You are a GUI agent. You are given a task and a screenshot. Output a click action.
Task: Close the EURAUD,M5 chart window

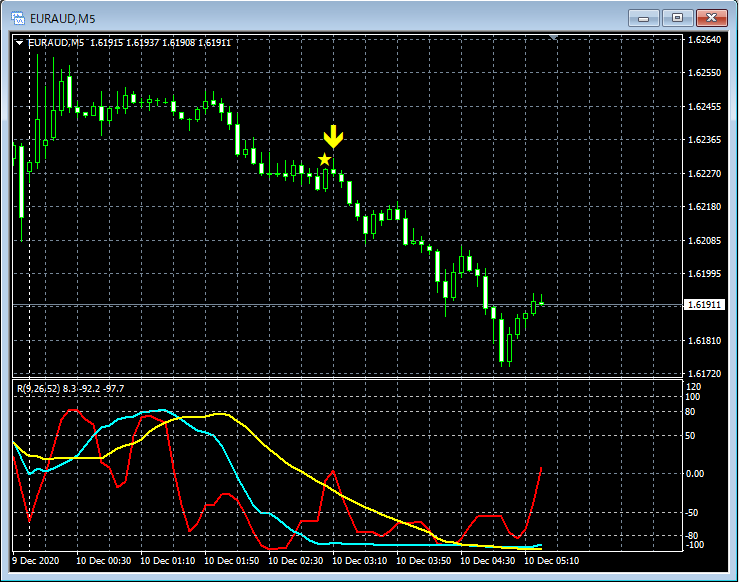tap(711, 18)
